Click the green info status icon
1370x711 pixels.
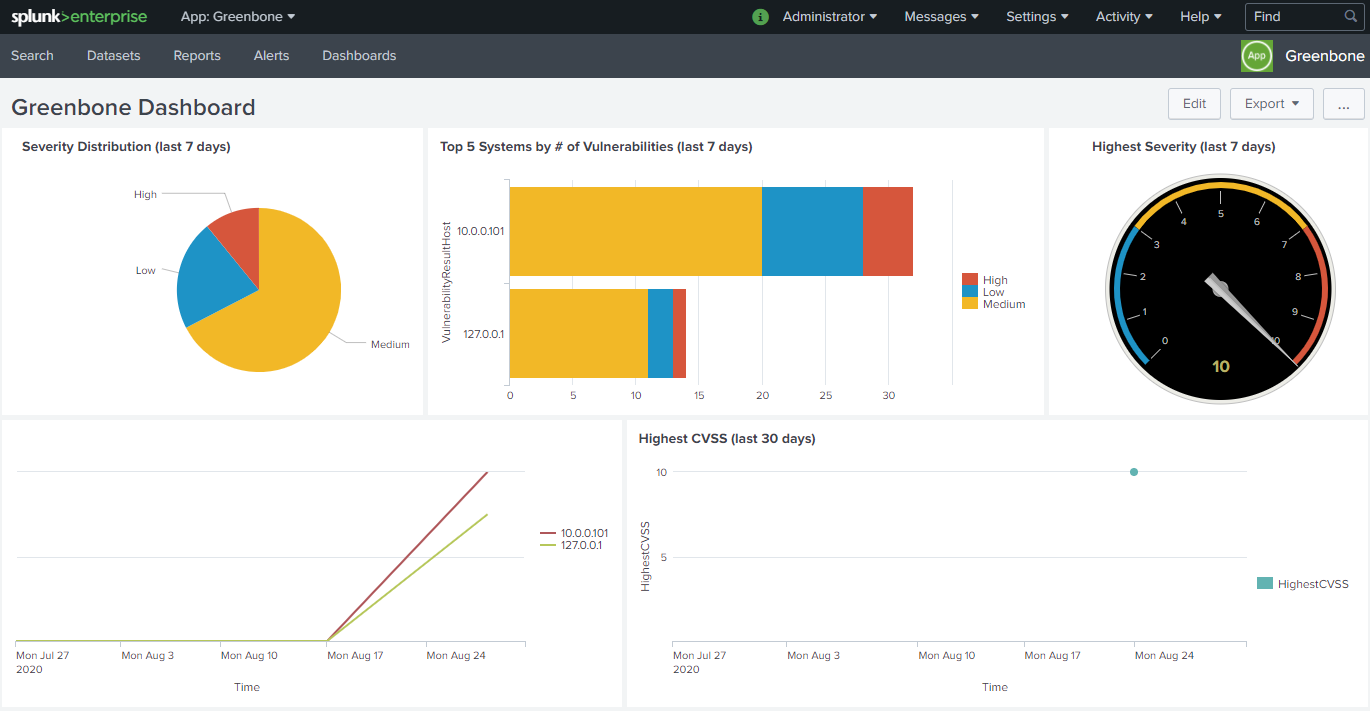tap(760, 17)
